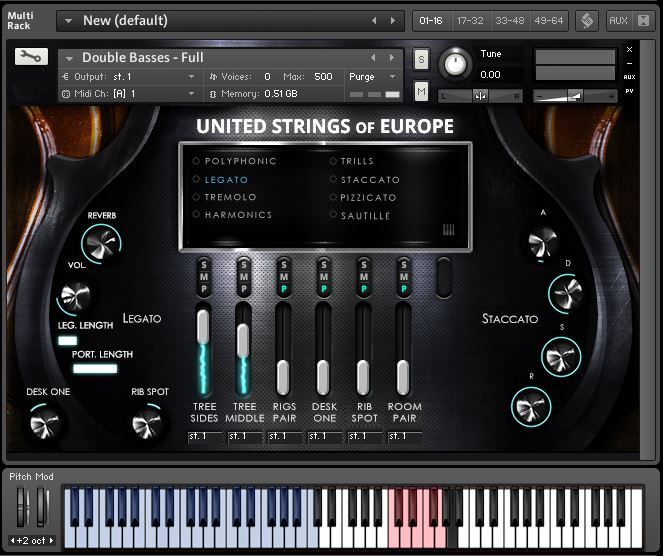The width and height of the screenshot is (663, 556).
Task: Click the Leg. Length value bar
Action: click(68, 340)
